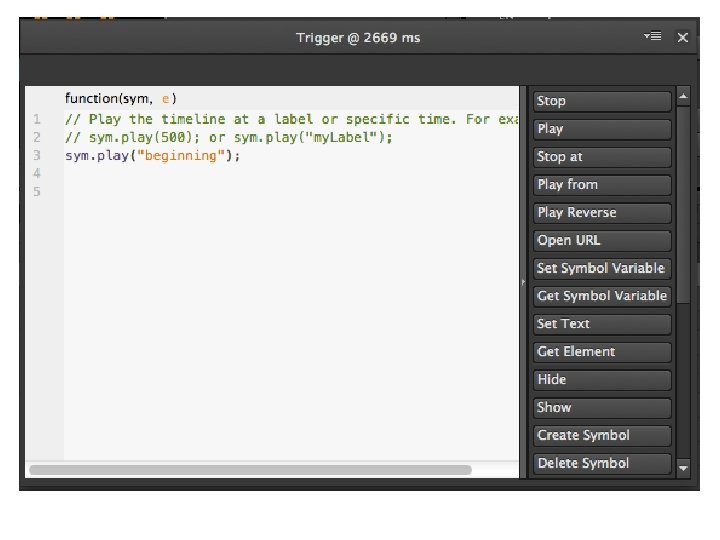
Task: Insert the Show snippet
Action: click(x=602, y=408)
